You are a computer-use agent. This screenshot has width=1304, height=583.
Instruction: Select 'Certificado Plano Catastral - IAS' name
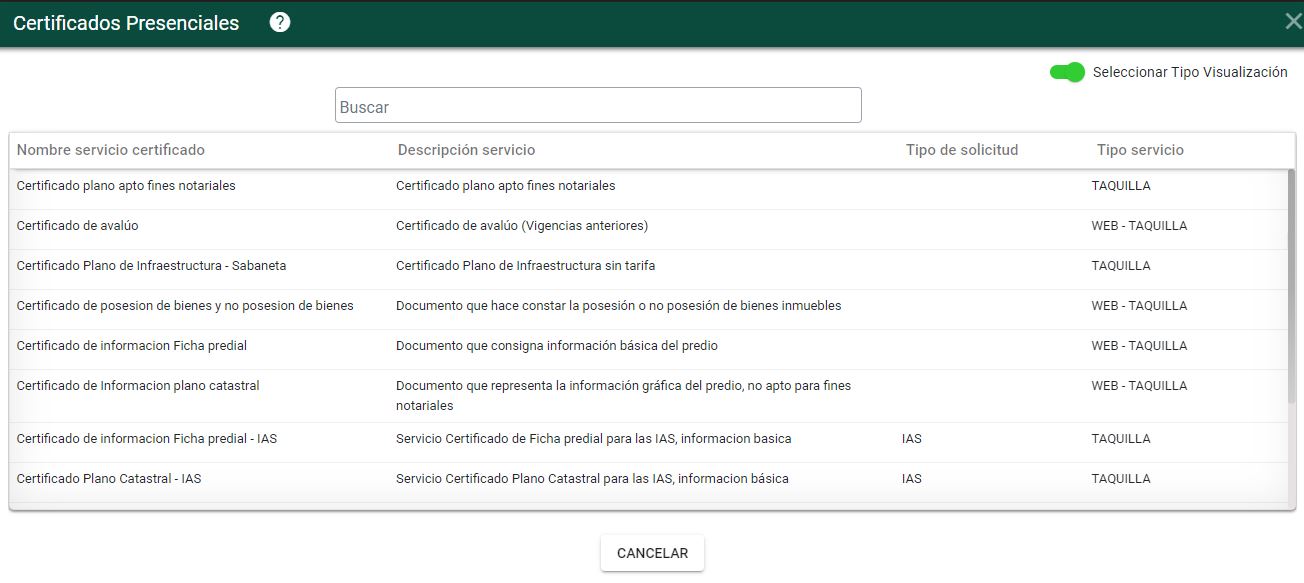coord(109,479)
